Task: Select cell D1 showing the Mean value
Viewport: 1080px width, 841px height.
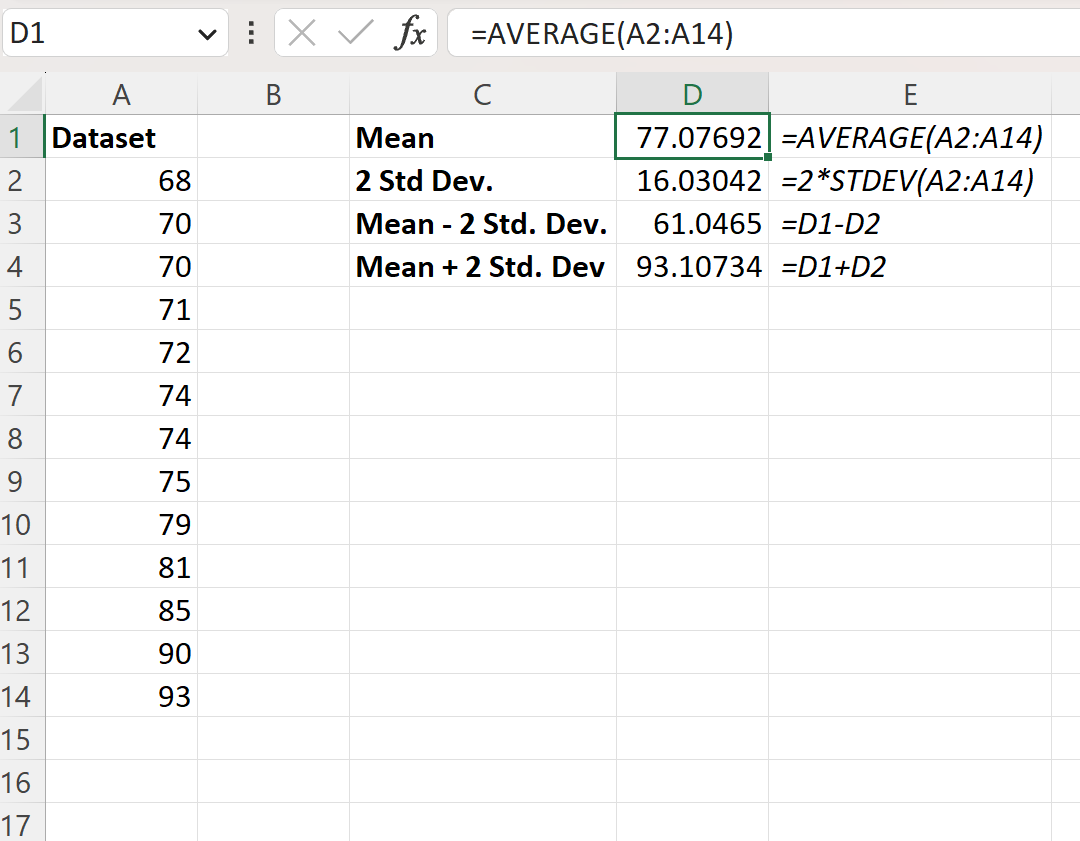Action: tap(692, 137)
